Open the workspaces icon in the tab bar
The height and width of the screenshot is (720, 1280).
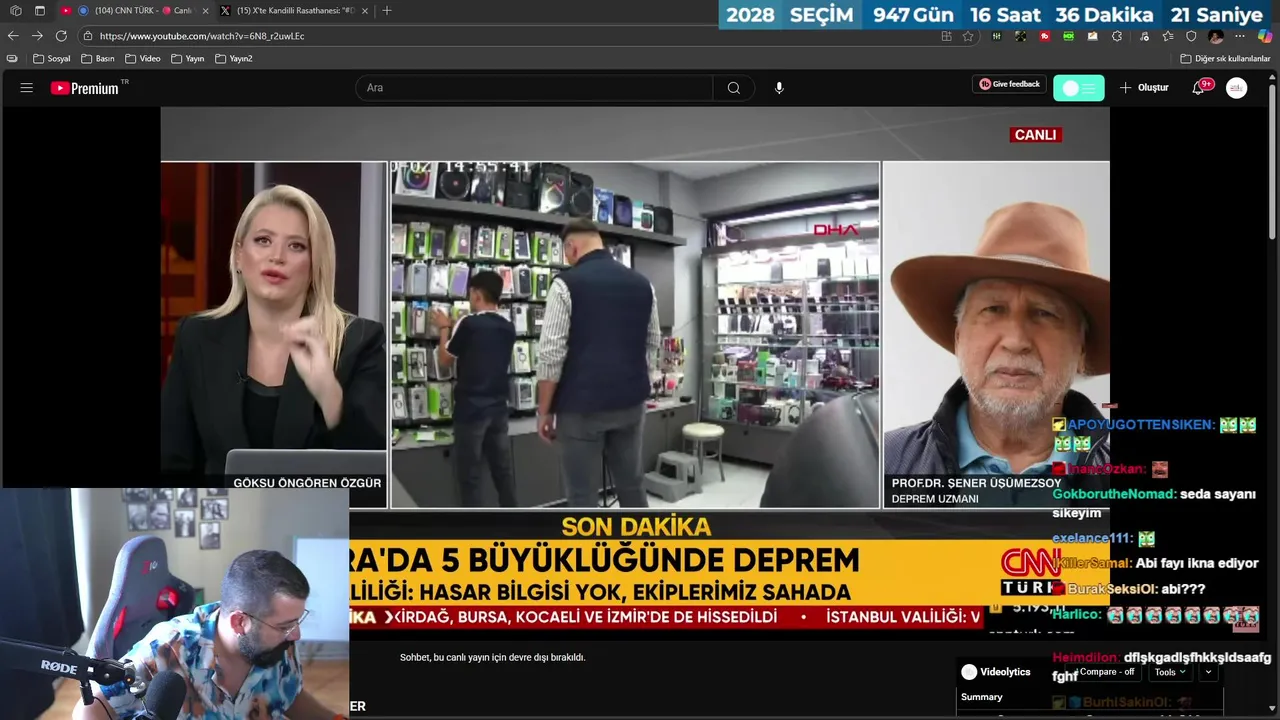pos(16,11)
